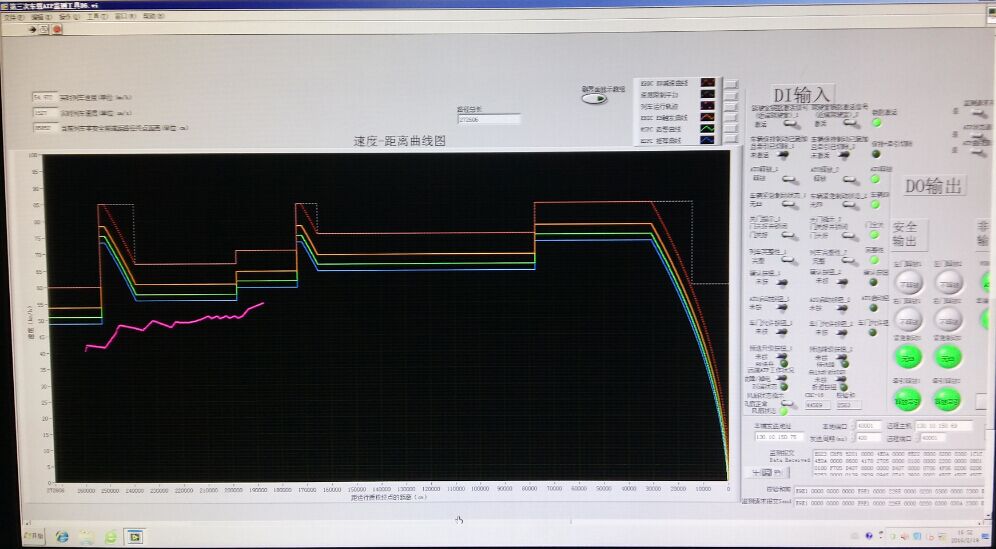Screen dimensions: 996x549
Task: Click the bottom-left green round output button
Action: [908, 398]
